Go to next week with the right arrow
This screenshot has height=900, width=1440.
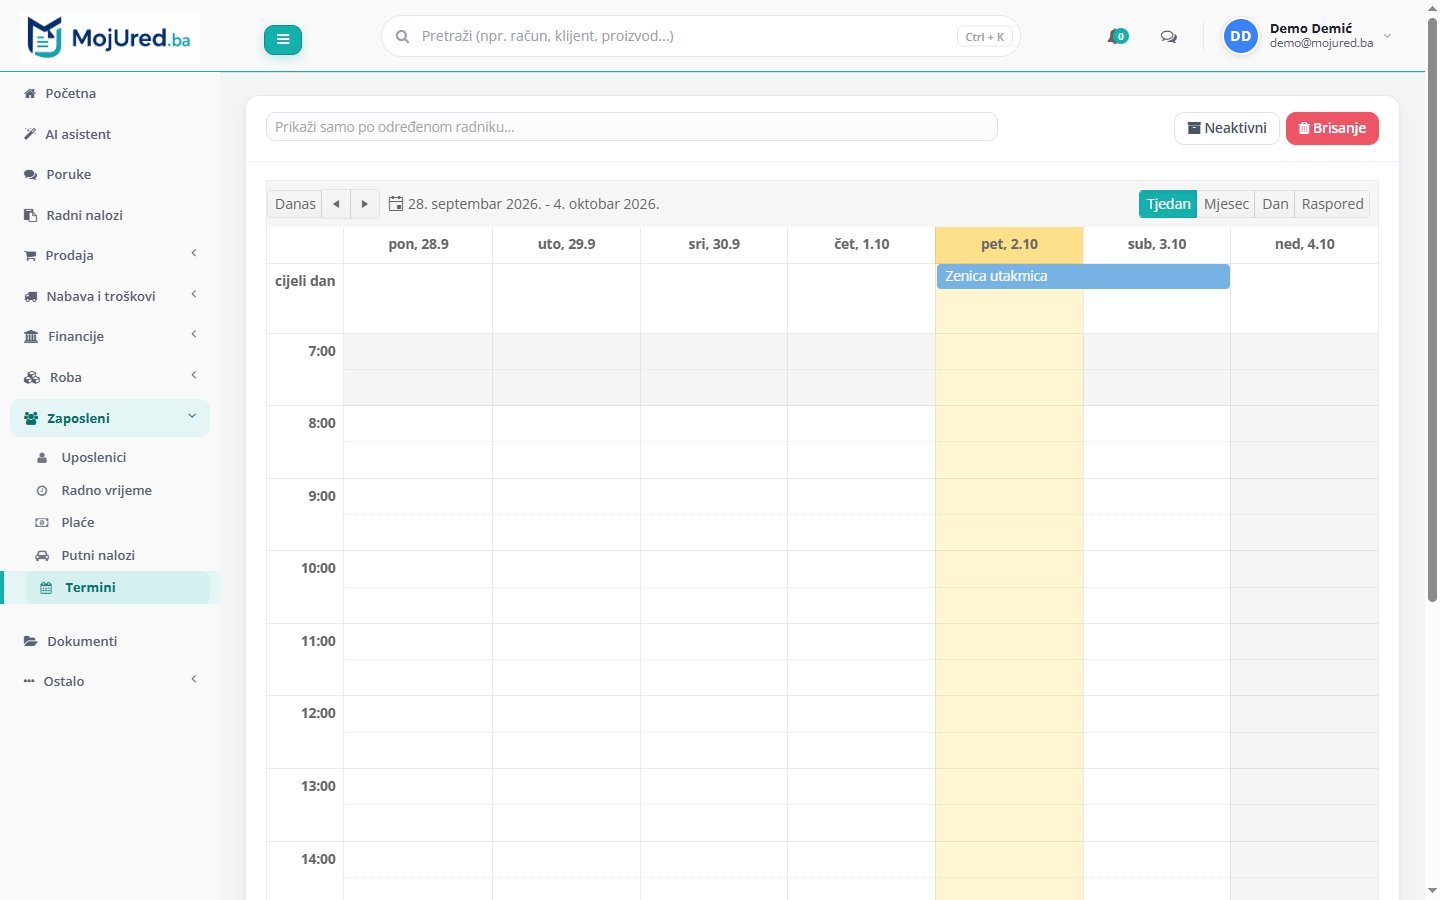365,204
